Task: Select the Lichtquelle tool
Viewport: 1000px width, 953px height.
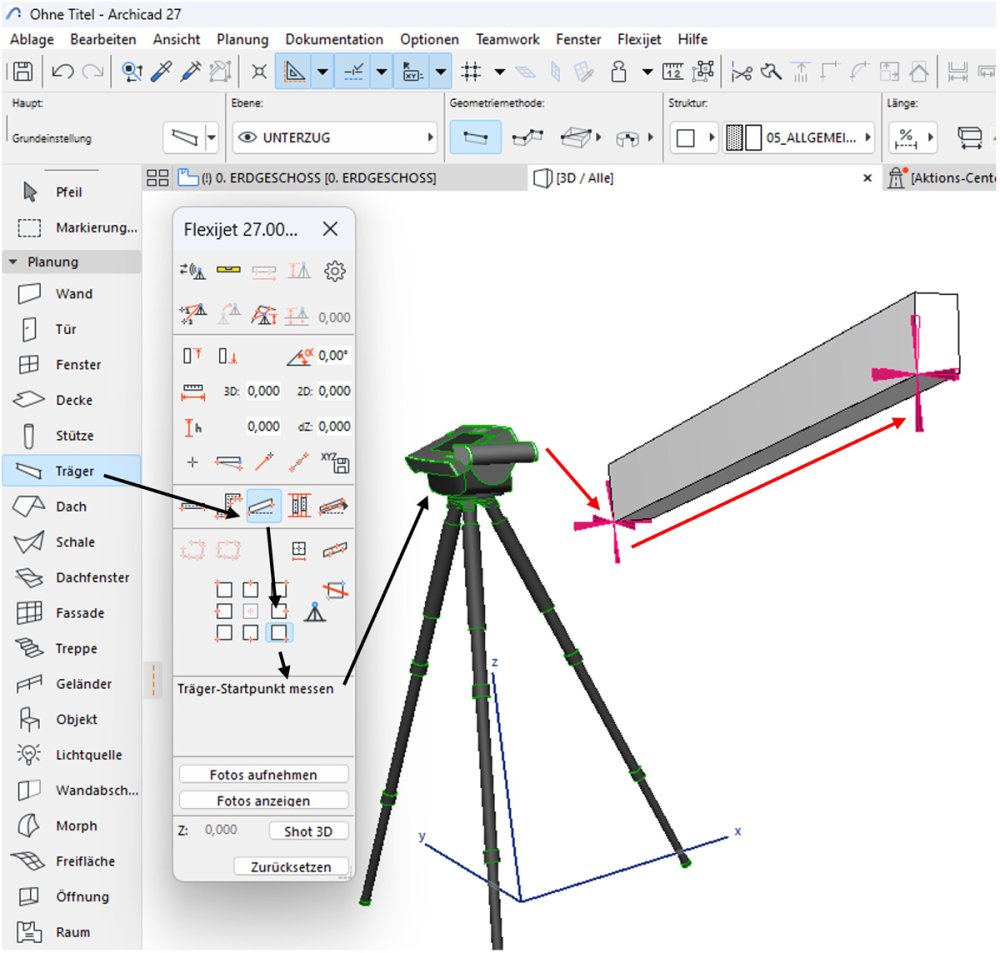Action: [71, 755]
